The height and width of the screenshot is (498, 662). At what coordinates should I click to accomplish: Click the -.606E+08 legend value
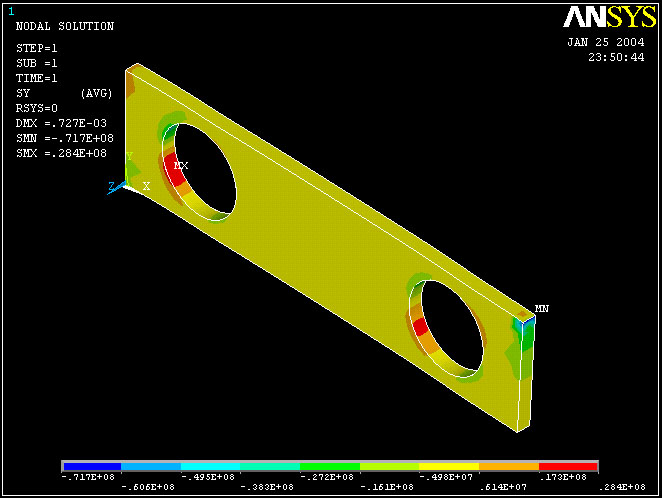coord(148,487)
